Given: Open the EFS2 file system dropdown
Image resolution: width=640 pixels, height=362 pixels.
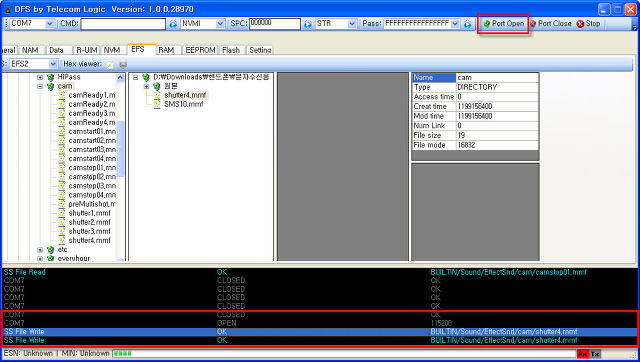Looking at the screenshot, I should (x=53, y=64).
